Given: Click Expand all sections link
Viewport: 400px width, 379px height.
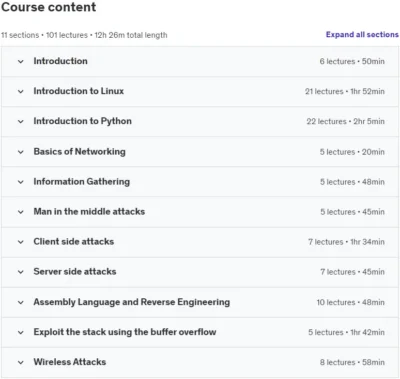Looking at the screenshot, I should coord(362,35).
